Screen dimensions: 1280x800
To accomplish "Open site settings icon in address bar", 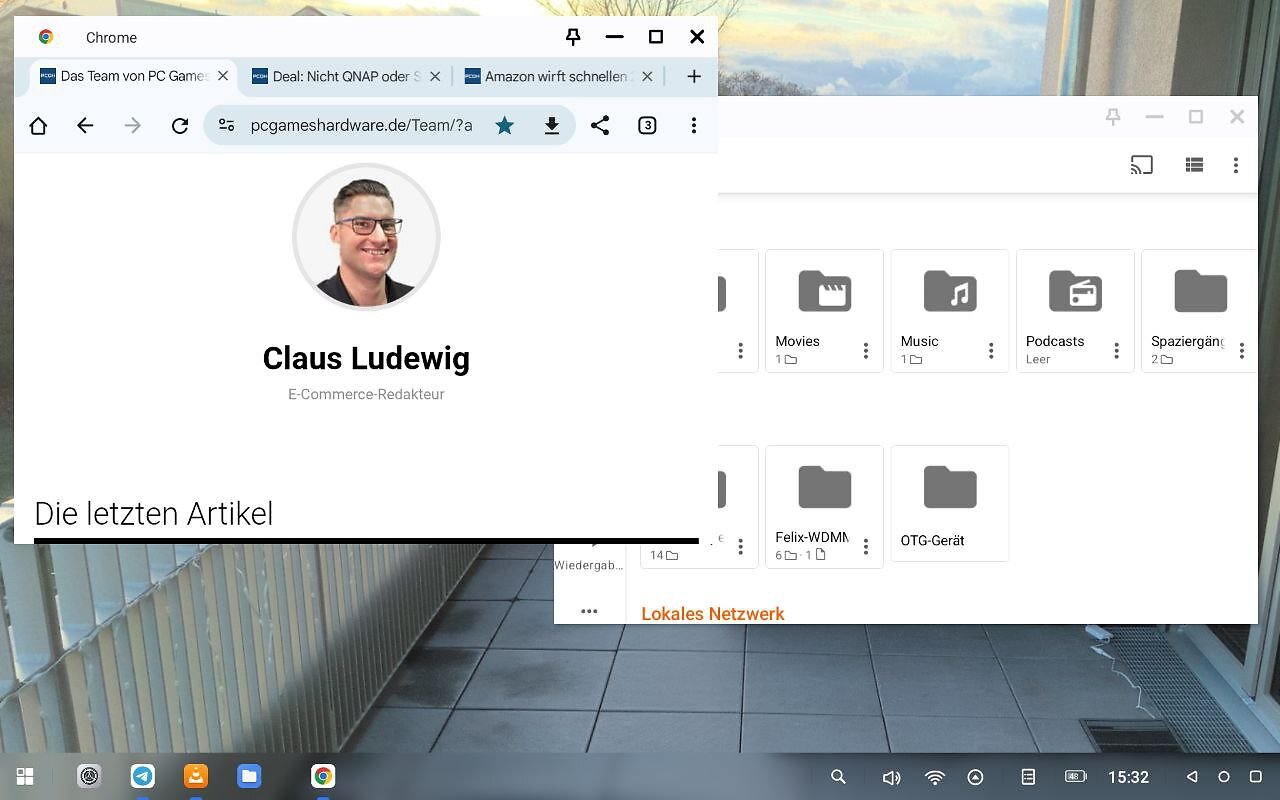I will [227, 125].
